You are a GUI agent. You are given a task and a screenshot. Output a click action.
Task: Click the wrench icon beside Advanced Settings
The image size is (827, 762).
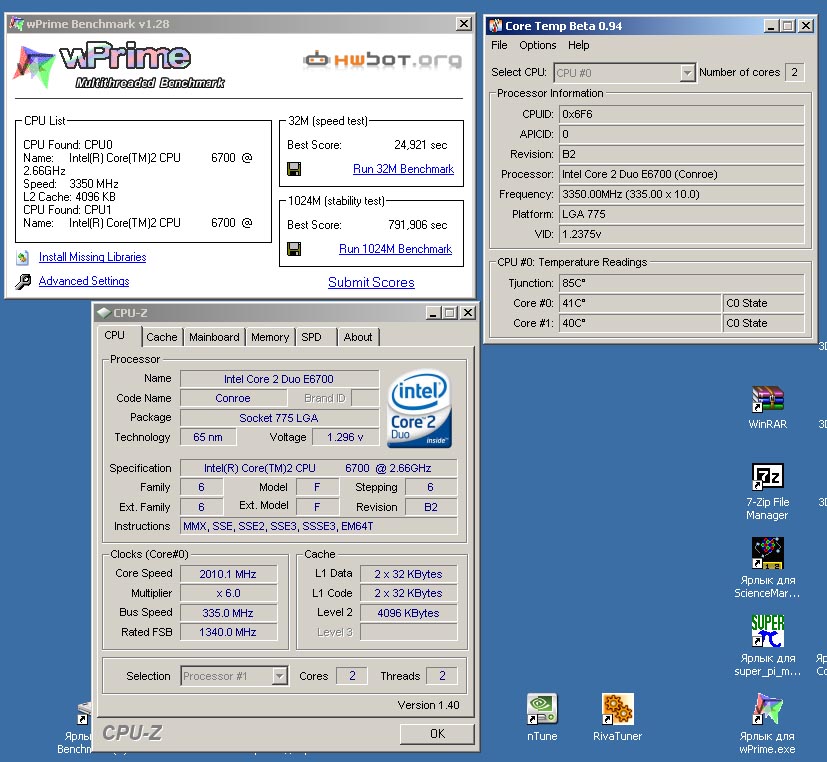tap(23, 282)
